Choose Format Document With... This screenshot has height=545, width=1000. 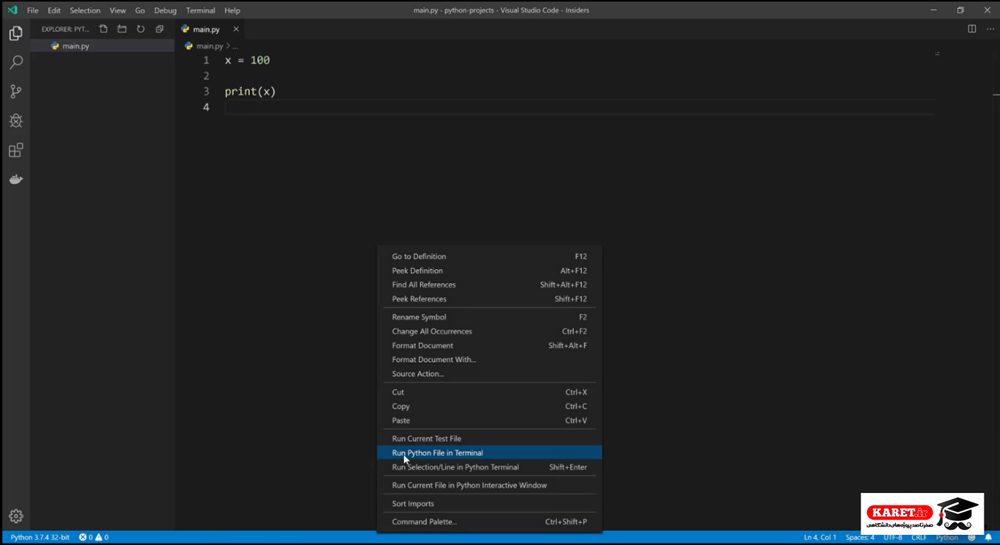coord(489,359)
